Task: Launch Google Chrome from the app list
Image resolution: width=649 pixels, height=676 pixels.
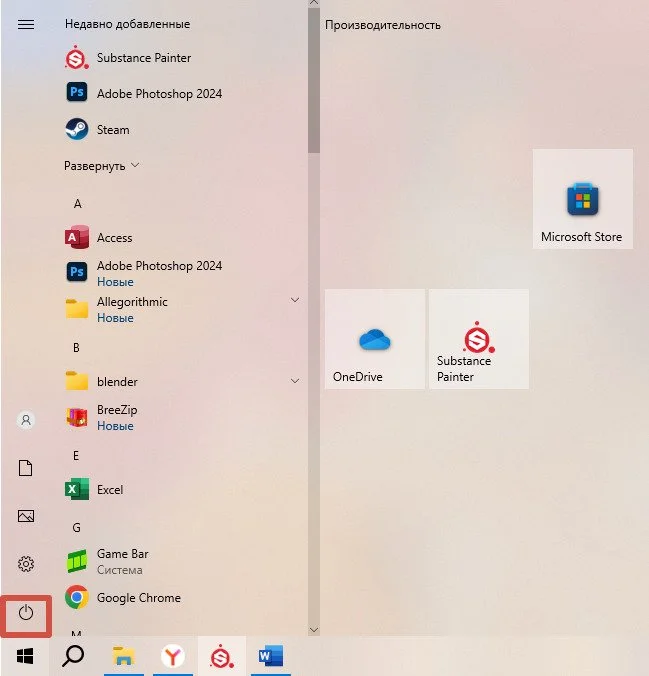Action: click(x=123, y=598)
